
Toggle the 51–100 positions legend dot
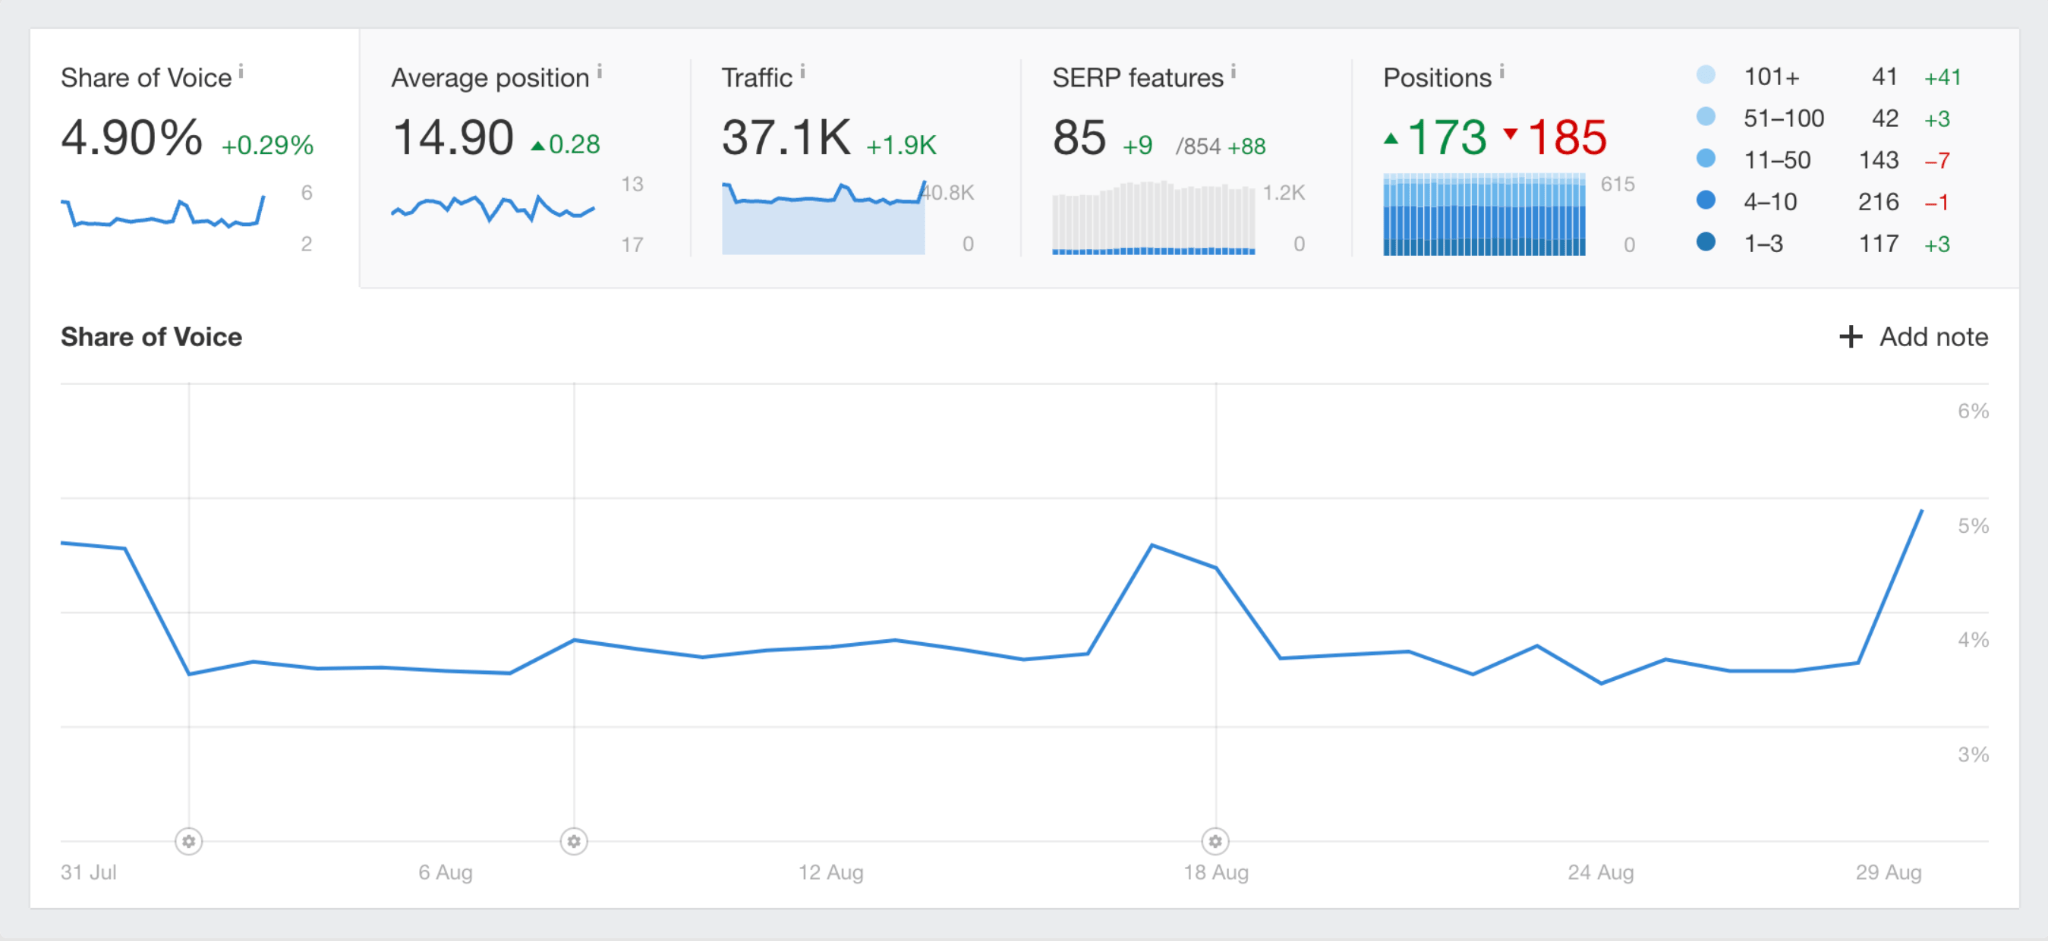point(1707,117)
